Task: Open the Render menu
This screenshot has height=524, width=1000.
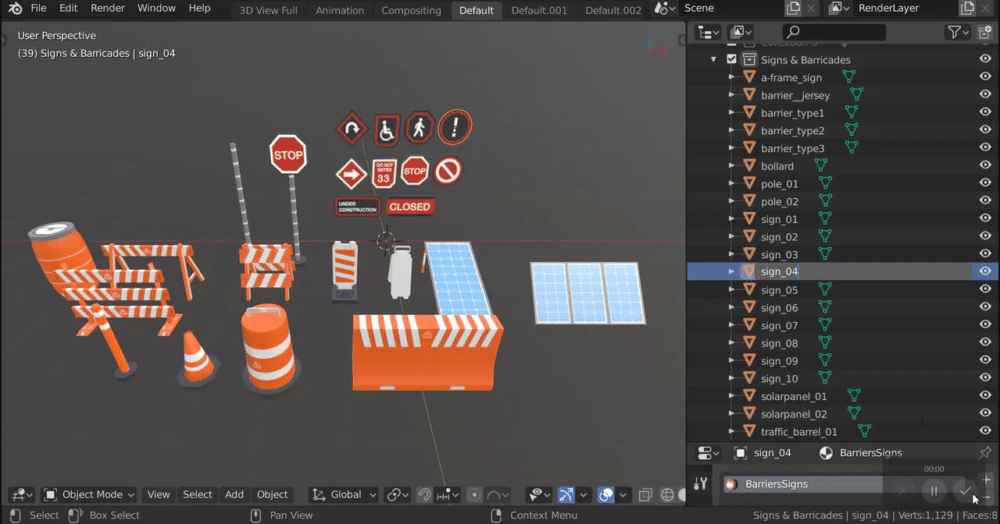Action: [x=108, y=8]
